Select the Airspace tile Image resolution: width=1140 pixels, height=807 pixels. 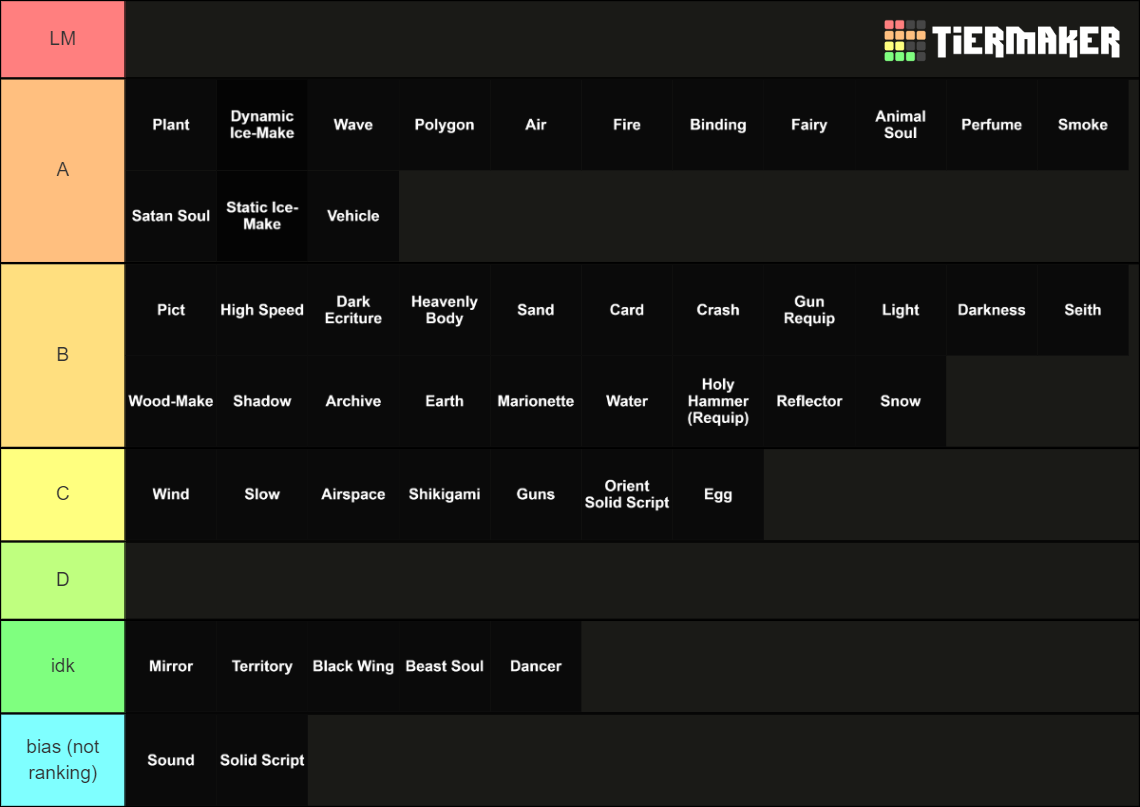353,494
